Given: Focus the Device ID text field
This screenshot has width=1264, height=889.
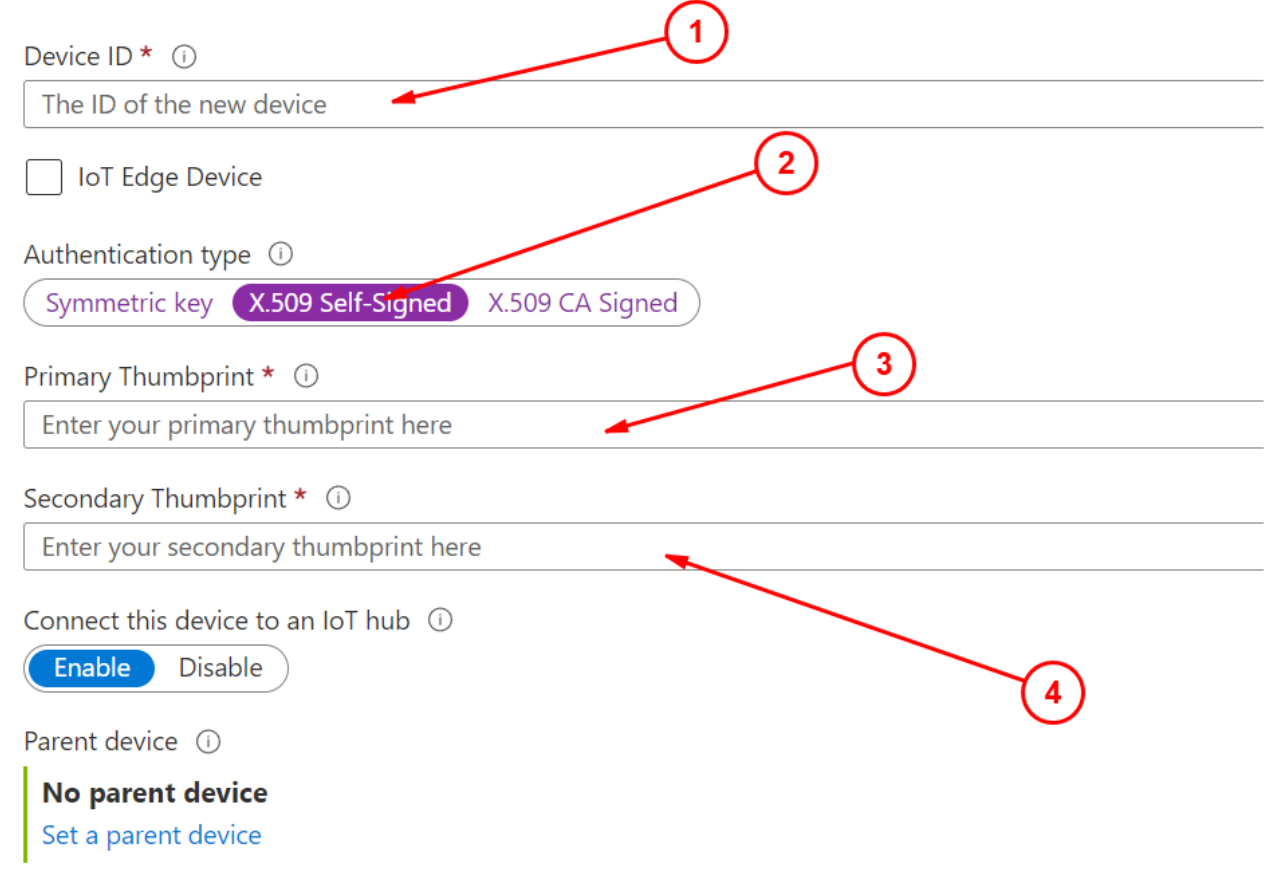Looking at the screenshot, I should 644,104.
